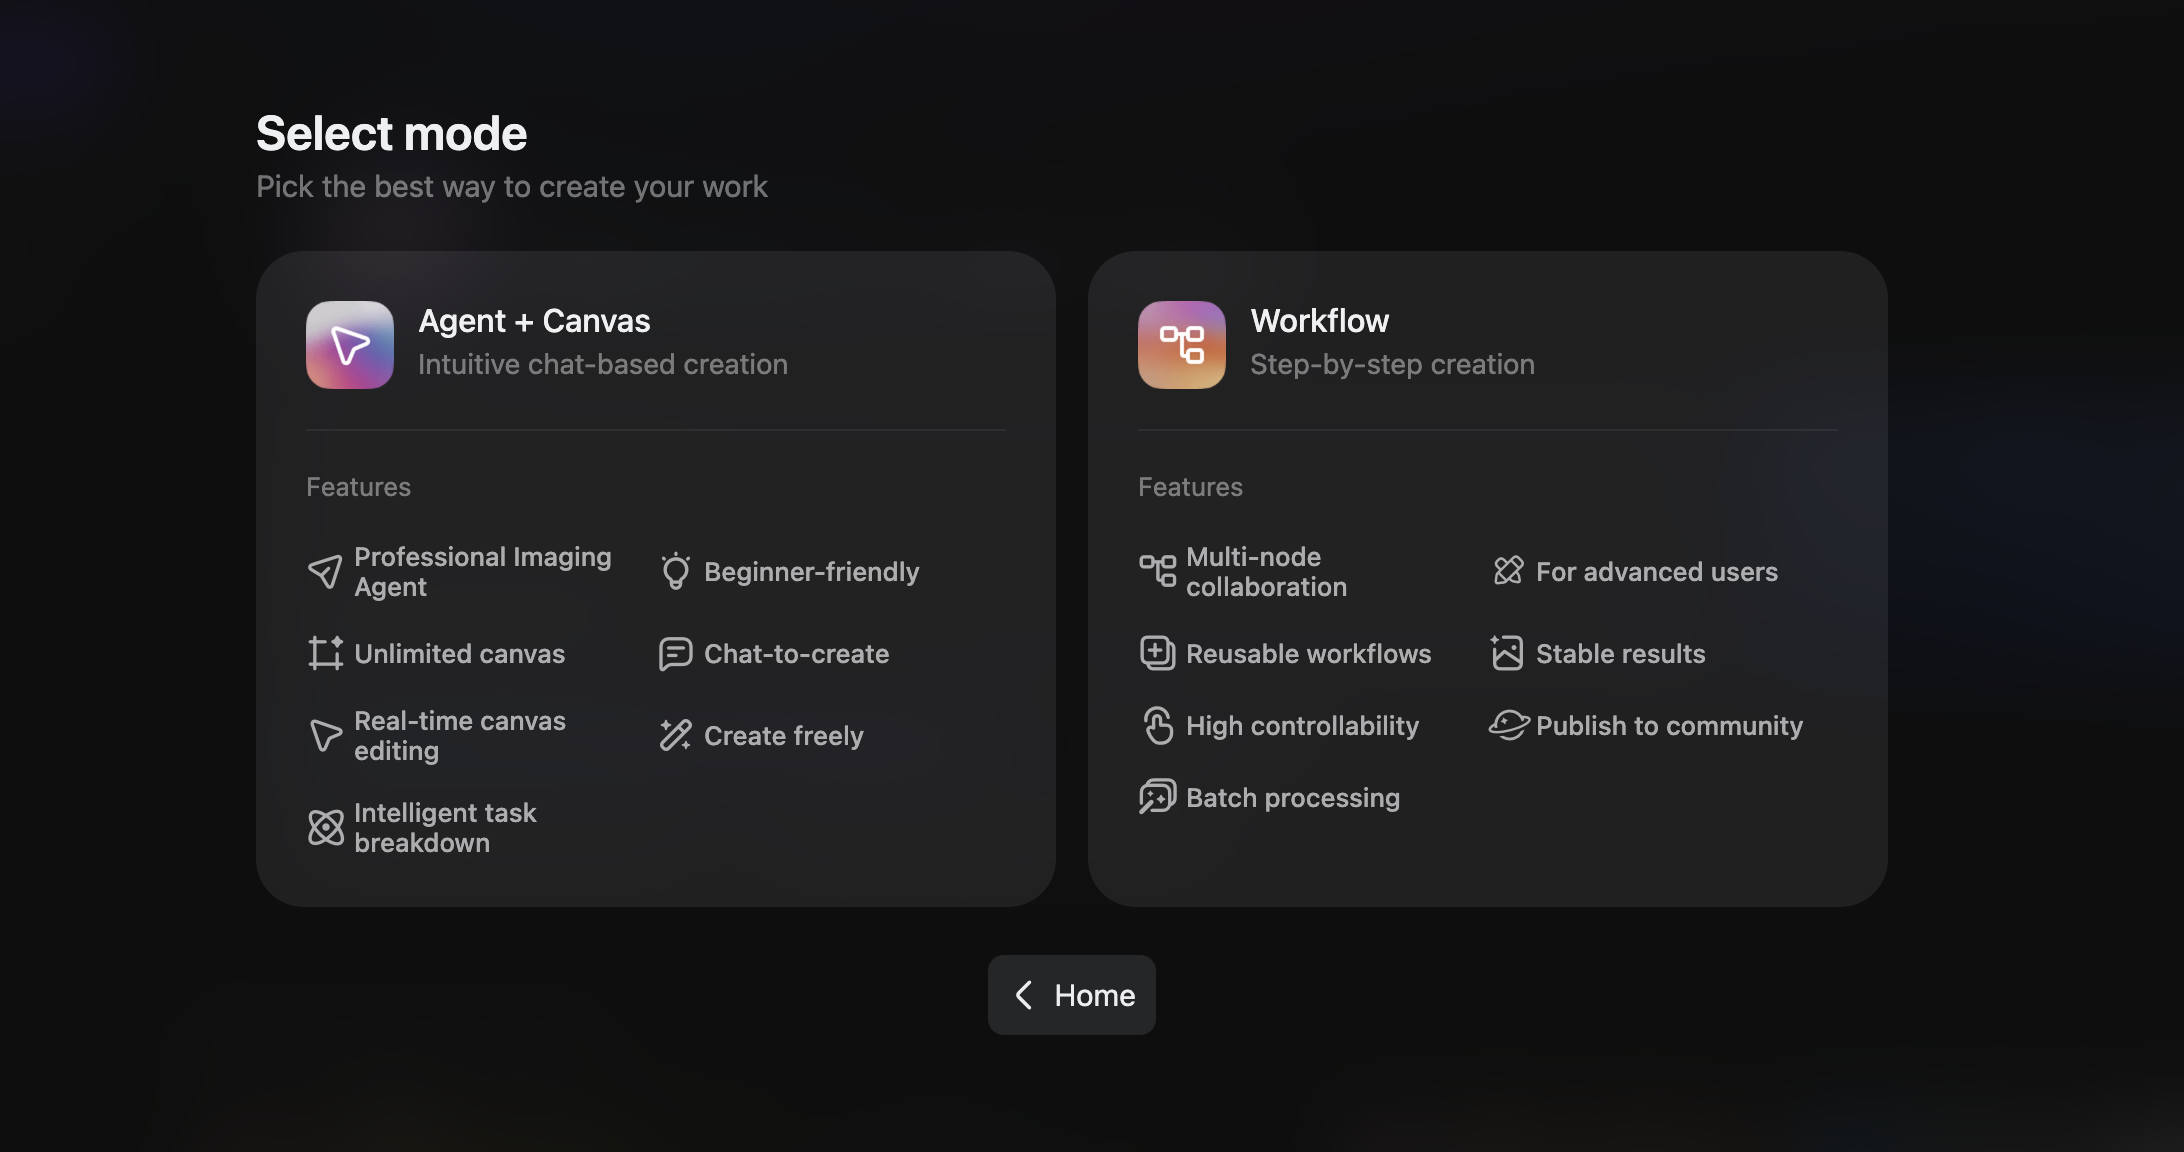
Task: Click the For advanced users label
Action: (x=1657, y=572)
